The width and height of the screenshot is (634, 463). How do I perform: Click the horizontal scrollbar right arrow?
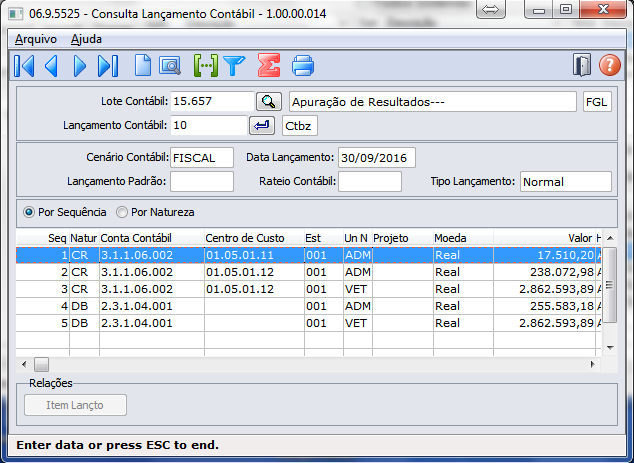(x=593, y=364)
